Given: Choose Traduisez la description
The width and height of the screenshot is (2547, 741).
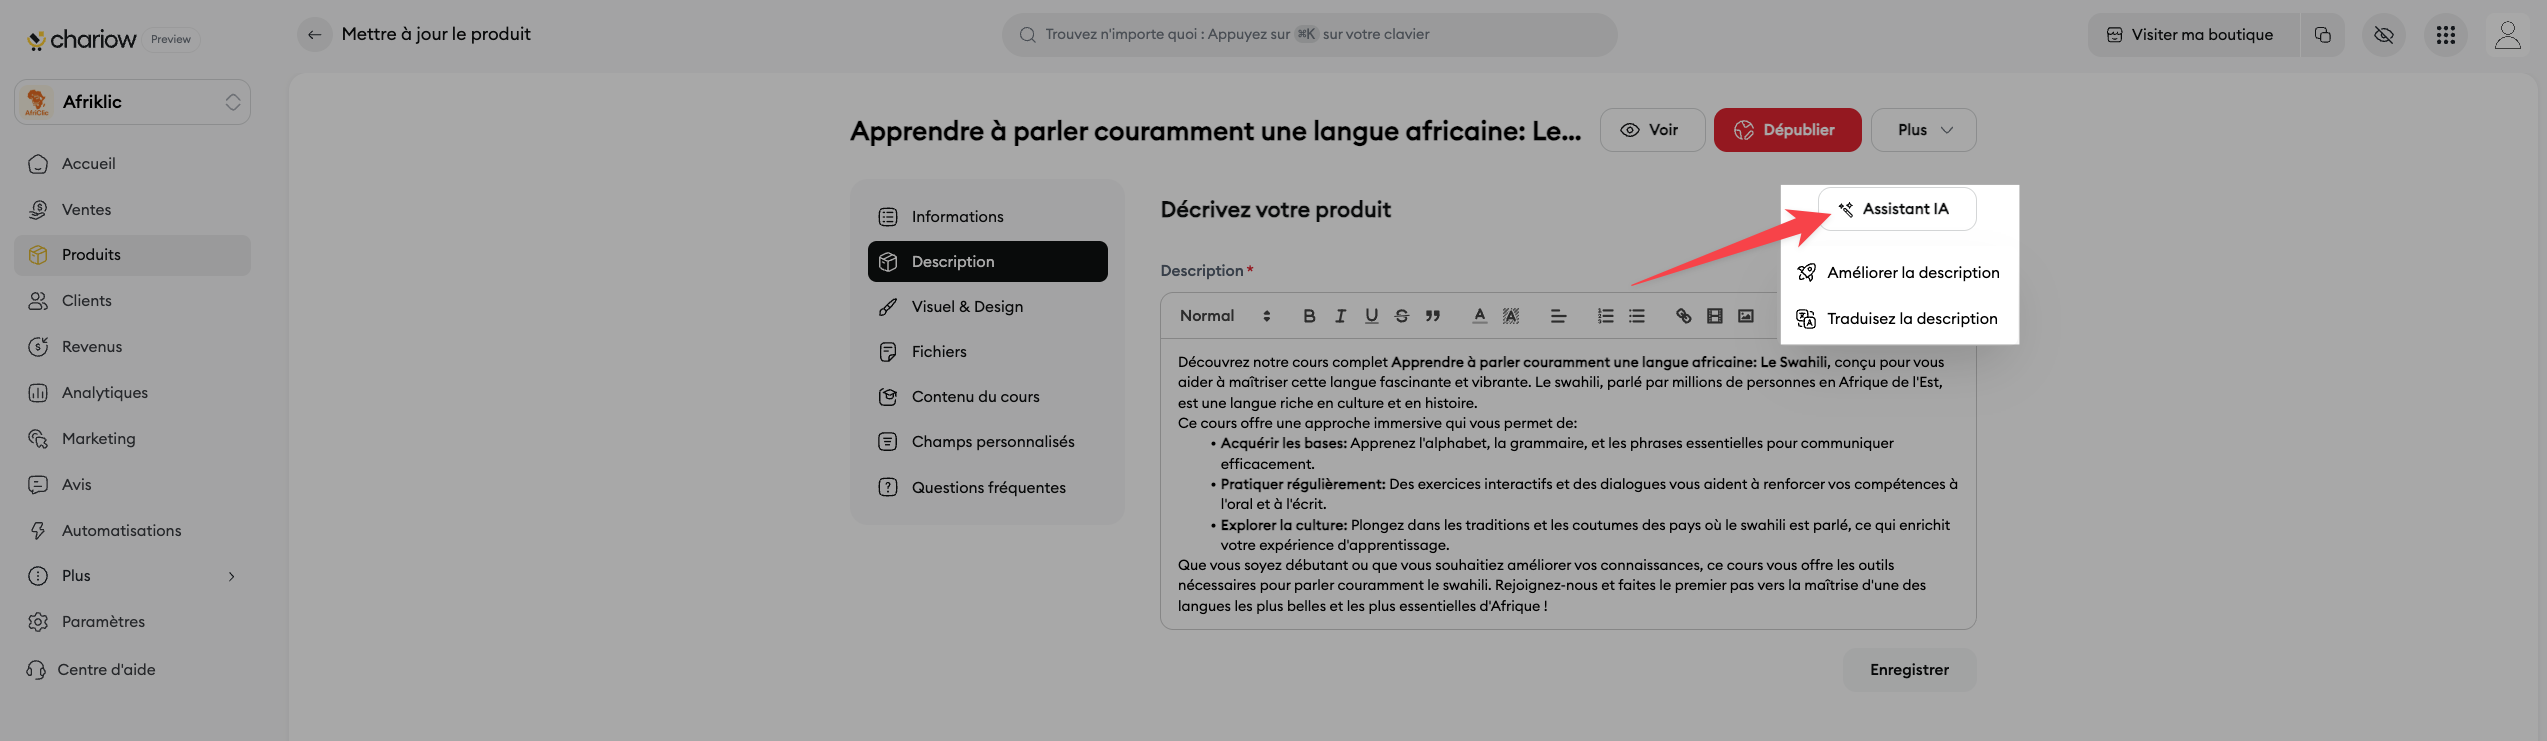Looking at the screenshot, I should coord(1898,319).
